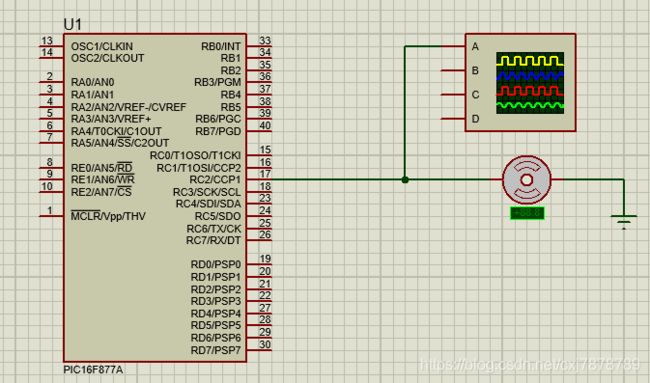
Task: Click the RC0/T1OSO/T1CKI pin label
Action: point(195,155)
